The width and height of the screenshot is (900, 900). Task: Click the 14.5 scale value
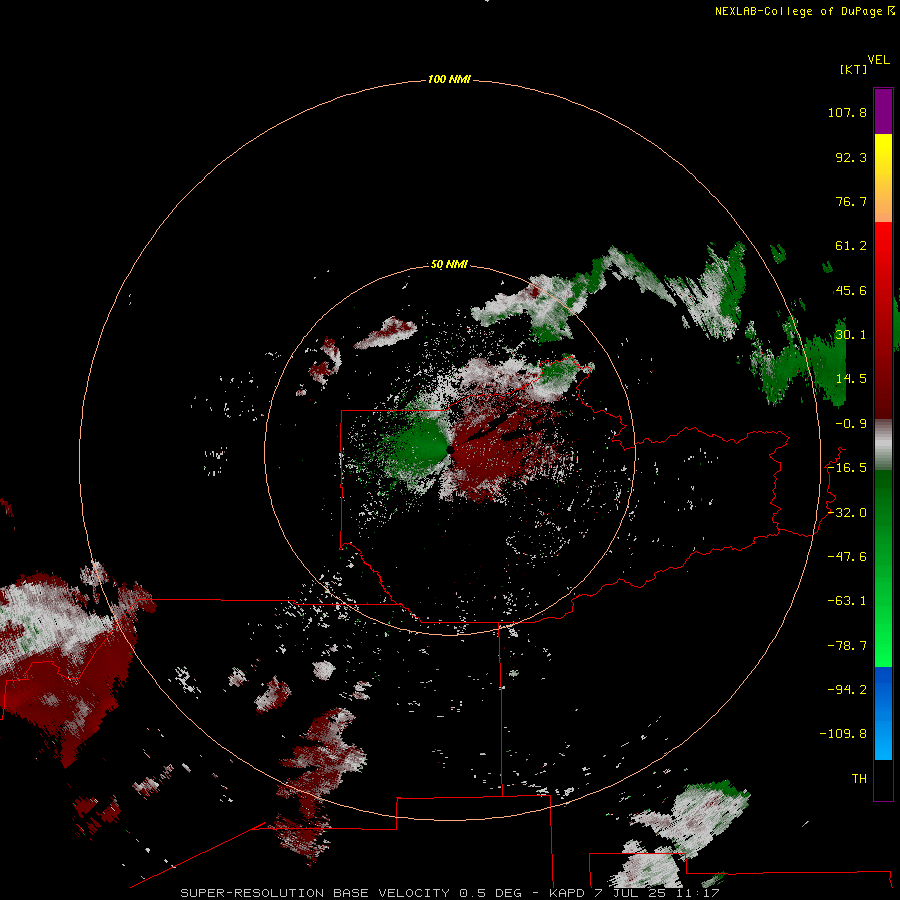coord(851,379)
